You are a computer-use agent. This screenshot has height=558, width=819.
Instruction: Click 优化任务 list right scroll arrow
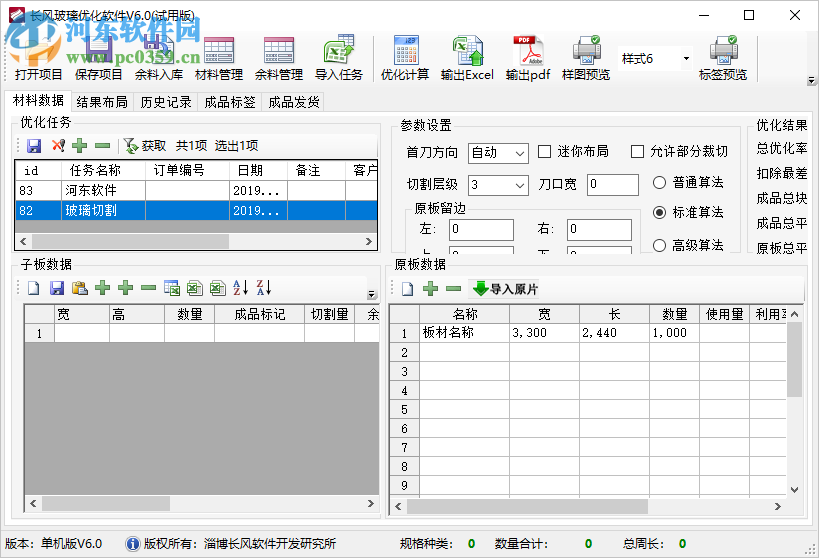(369, 241)
